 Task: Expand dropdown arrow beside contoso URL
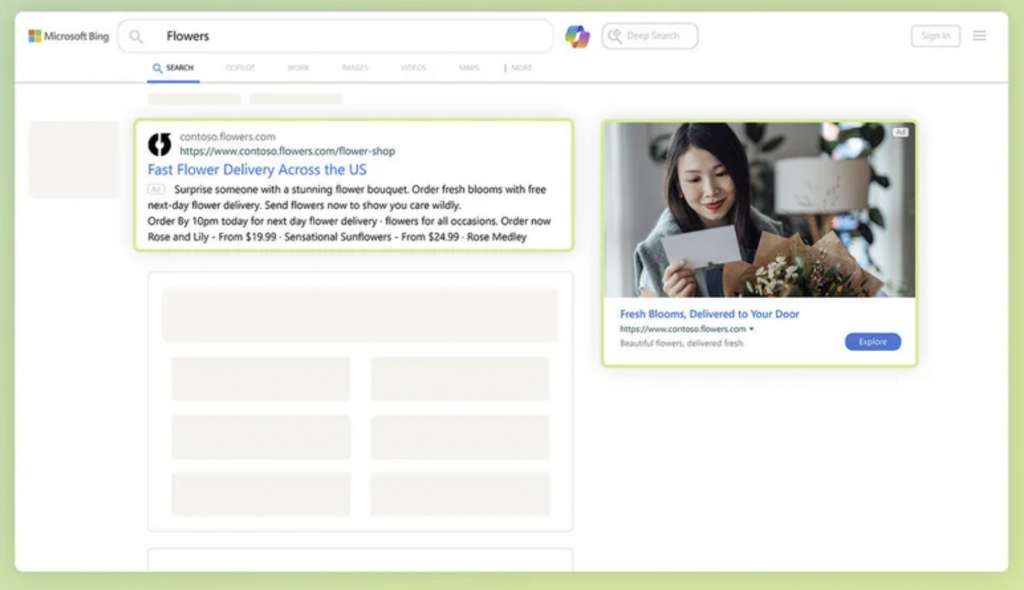(752, 329)
